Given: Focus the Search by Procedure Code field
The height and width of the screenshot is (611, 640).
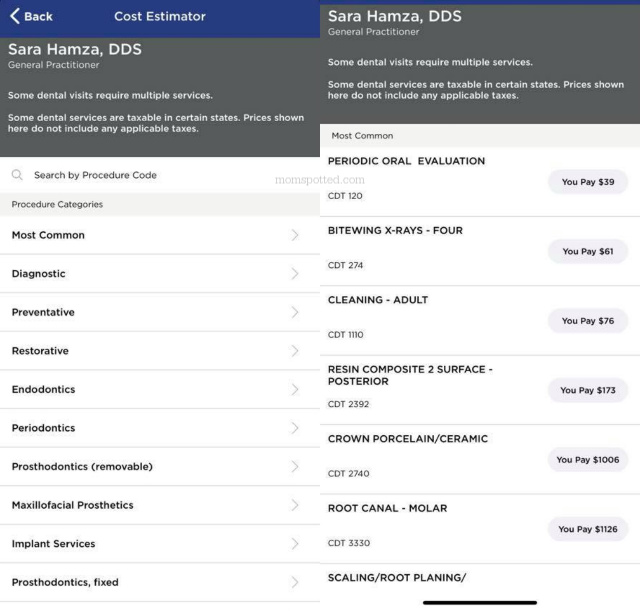Looking at the screenshot, I should tap(160, 175).
